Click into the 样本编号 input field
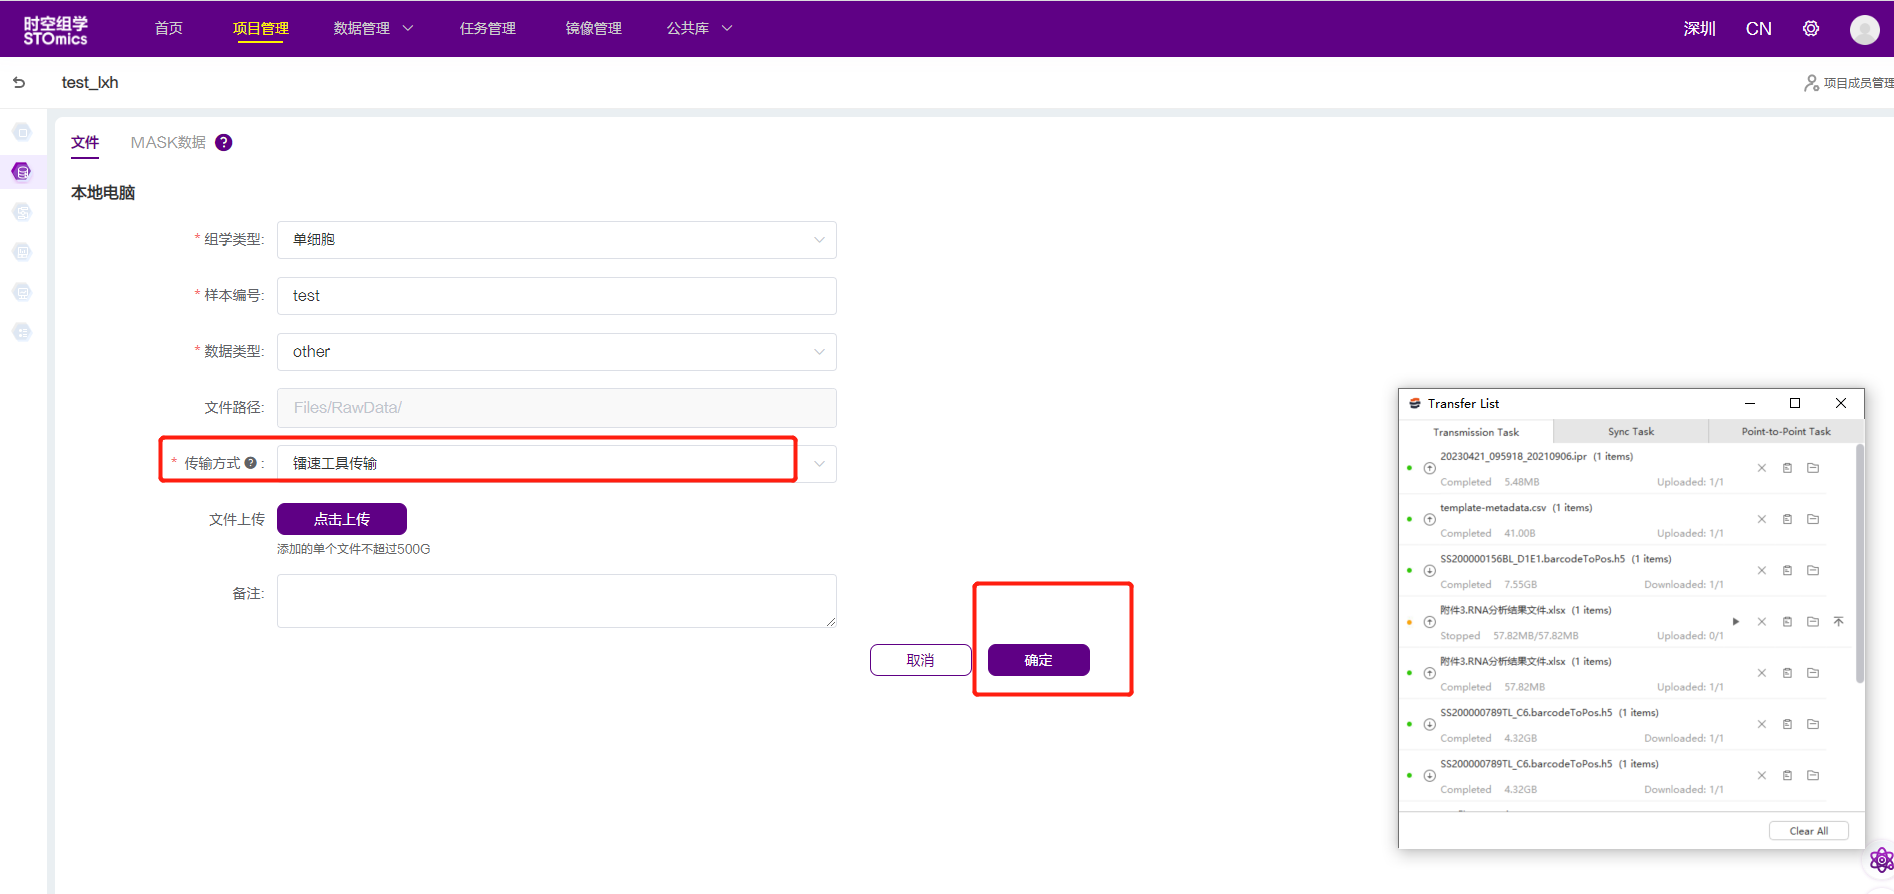Viewport: 1894px width, 894px height. (556, 296)
